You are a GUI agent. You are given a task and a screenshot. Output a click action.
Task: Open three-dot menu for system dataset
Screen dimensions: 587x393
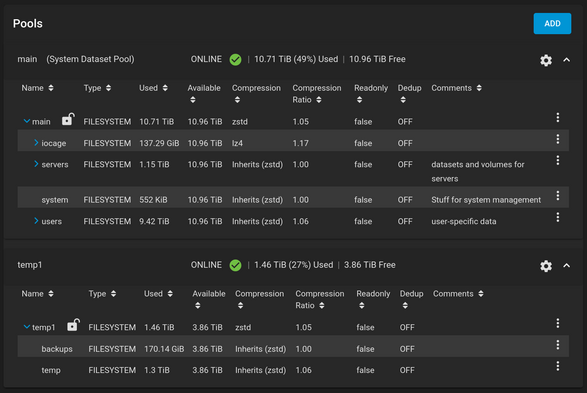[557, 196]
